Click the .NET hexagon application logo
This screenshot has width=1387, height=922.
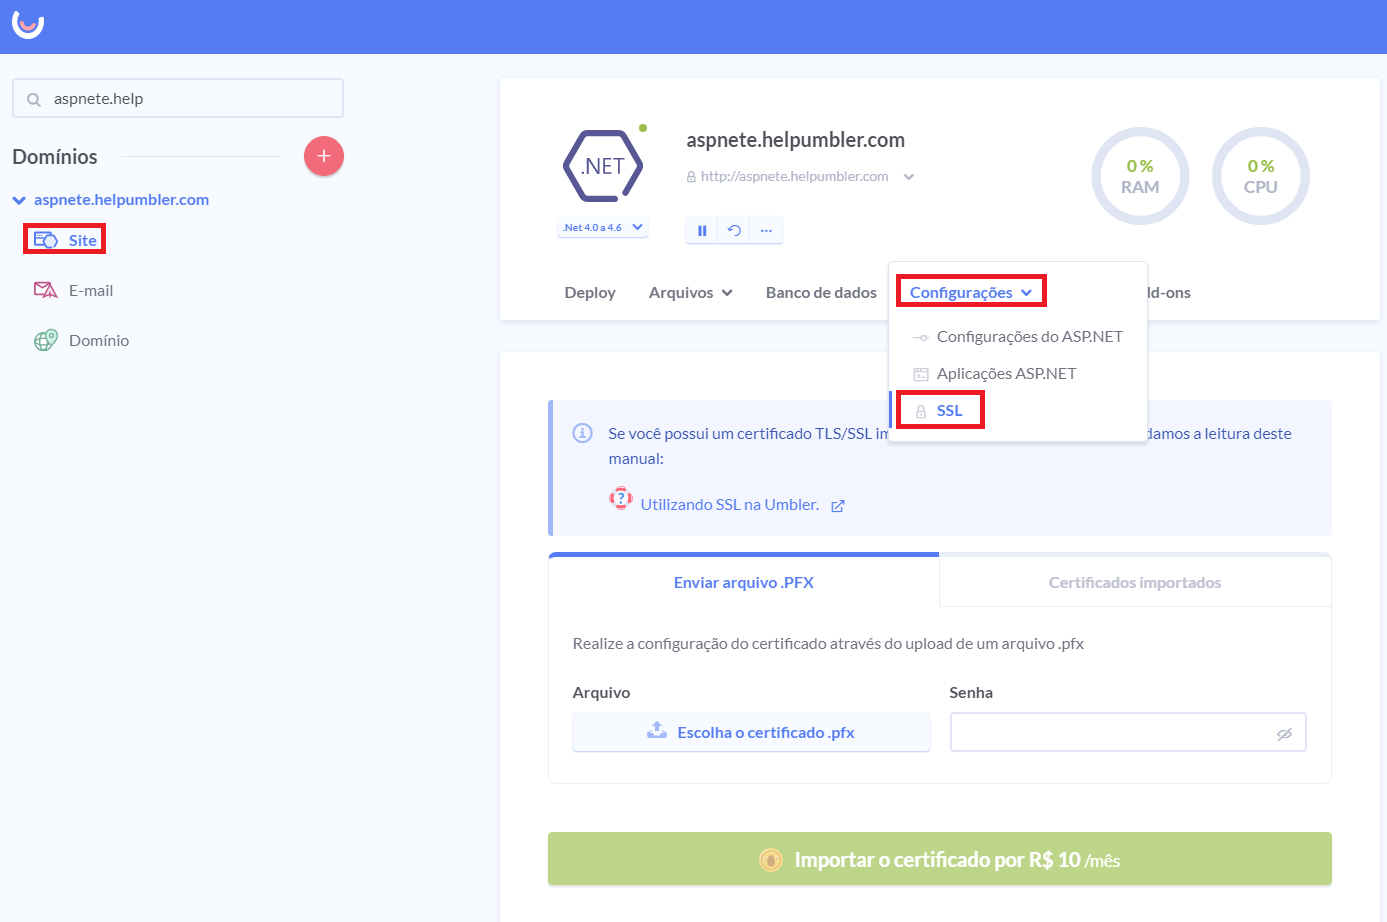coord(603,166)
